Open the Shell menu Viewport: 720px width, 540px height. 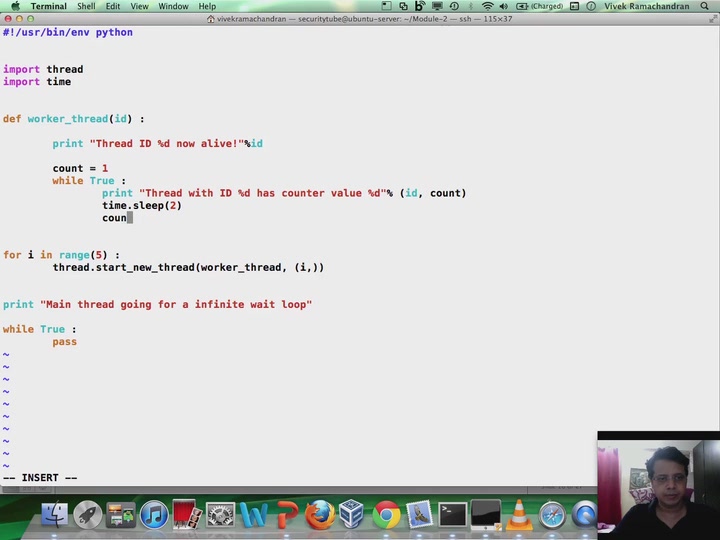point(86,6)
